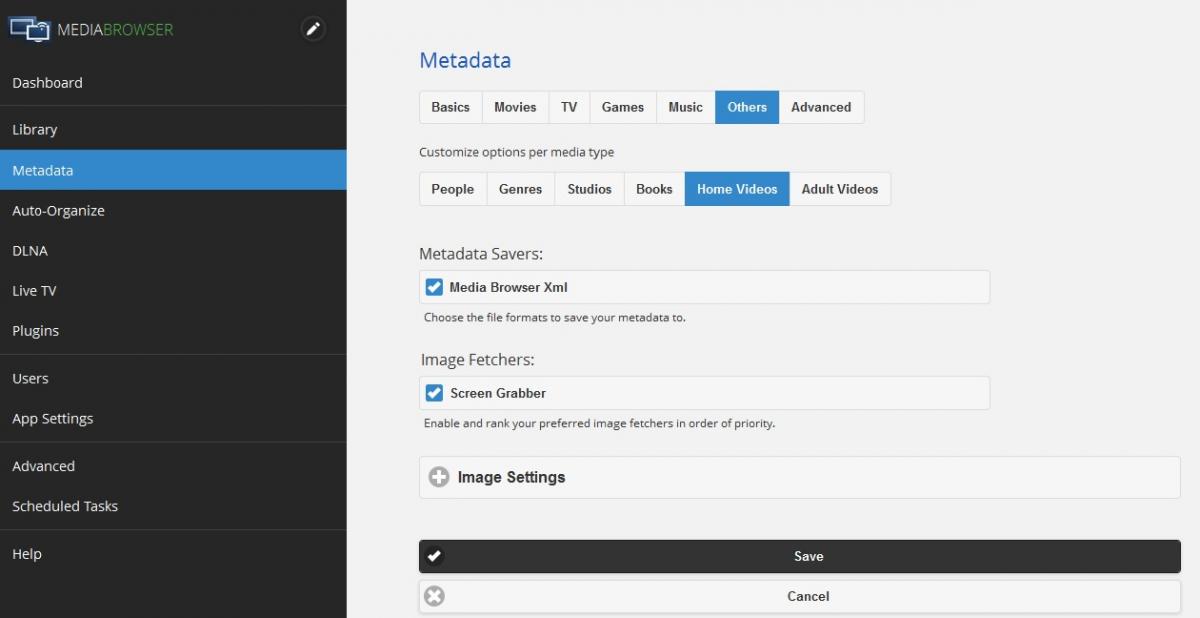Open Scheduled Tasks in sidebar
1200x618 pixels.
click(x=65, y=506)
